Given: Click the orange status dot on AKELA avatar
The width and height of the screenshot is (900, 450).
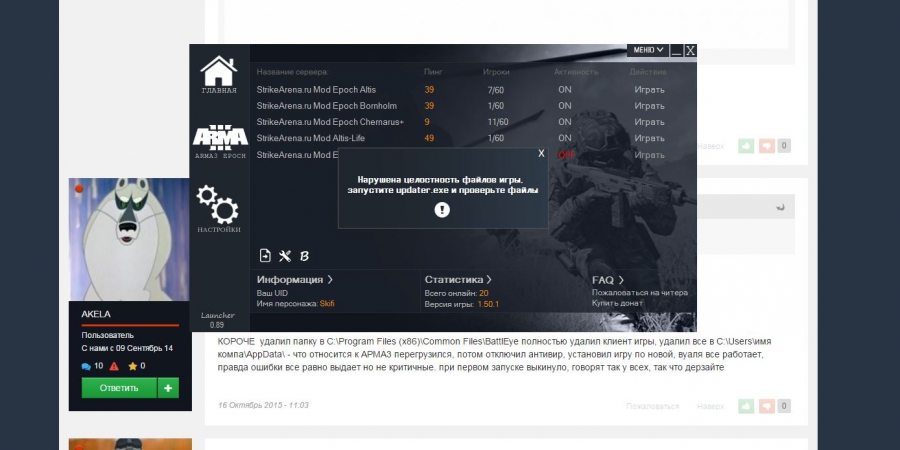Looking at the screenshot, I should 79,188.
